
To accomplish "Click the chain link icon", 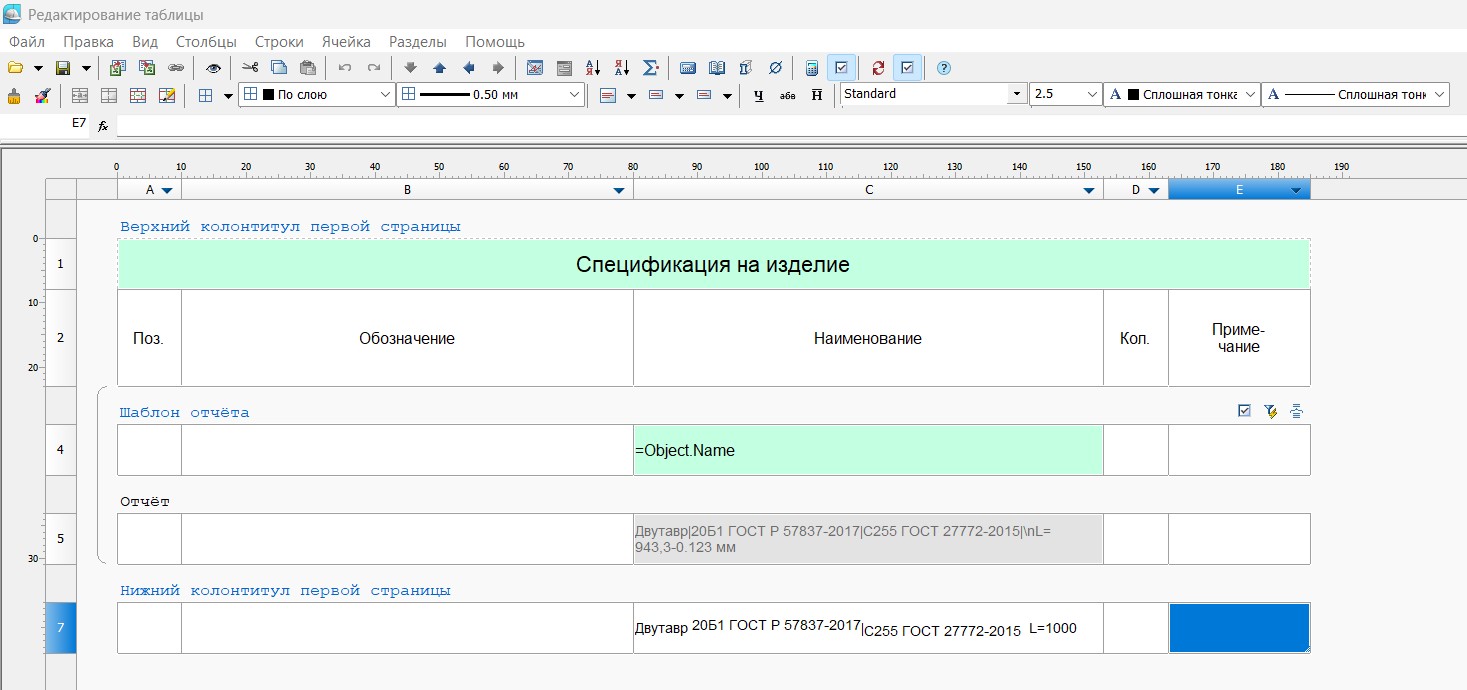I will [176, 68].
